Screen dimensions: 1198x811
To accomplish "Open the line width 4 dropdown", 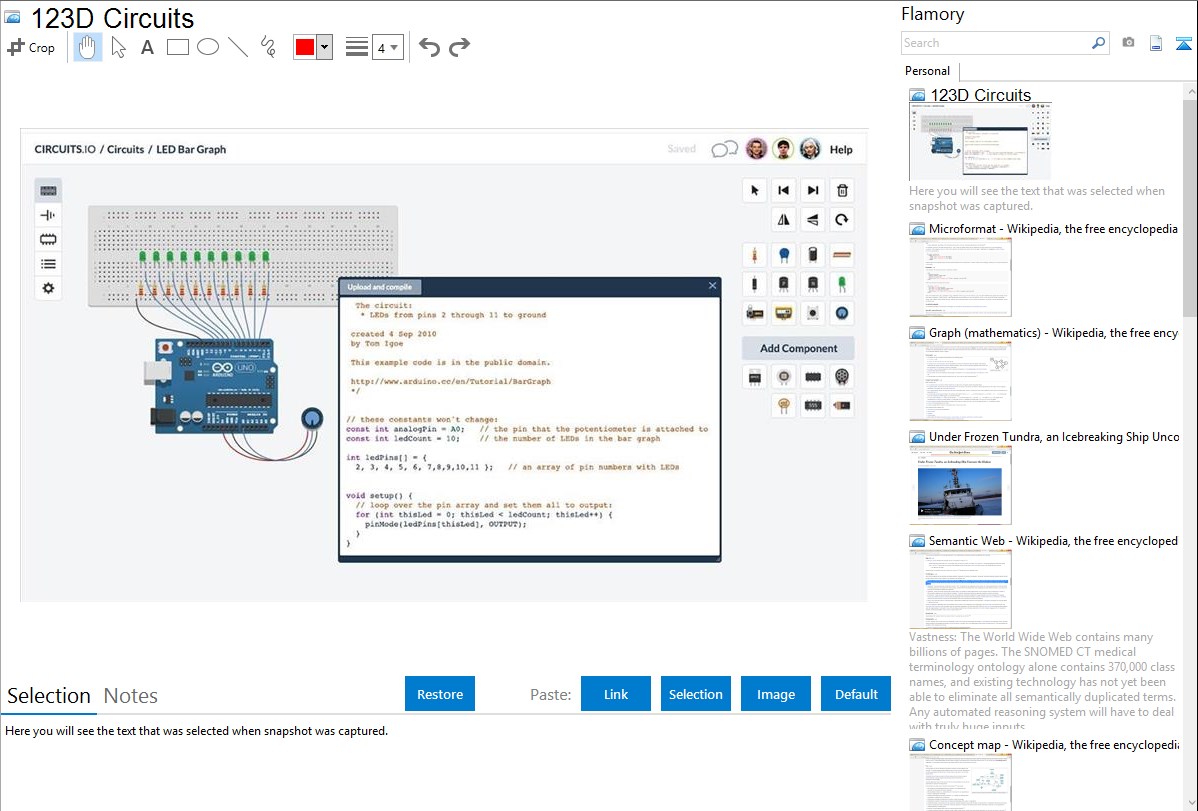I will 387,48.
